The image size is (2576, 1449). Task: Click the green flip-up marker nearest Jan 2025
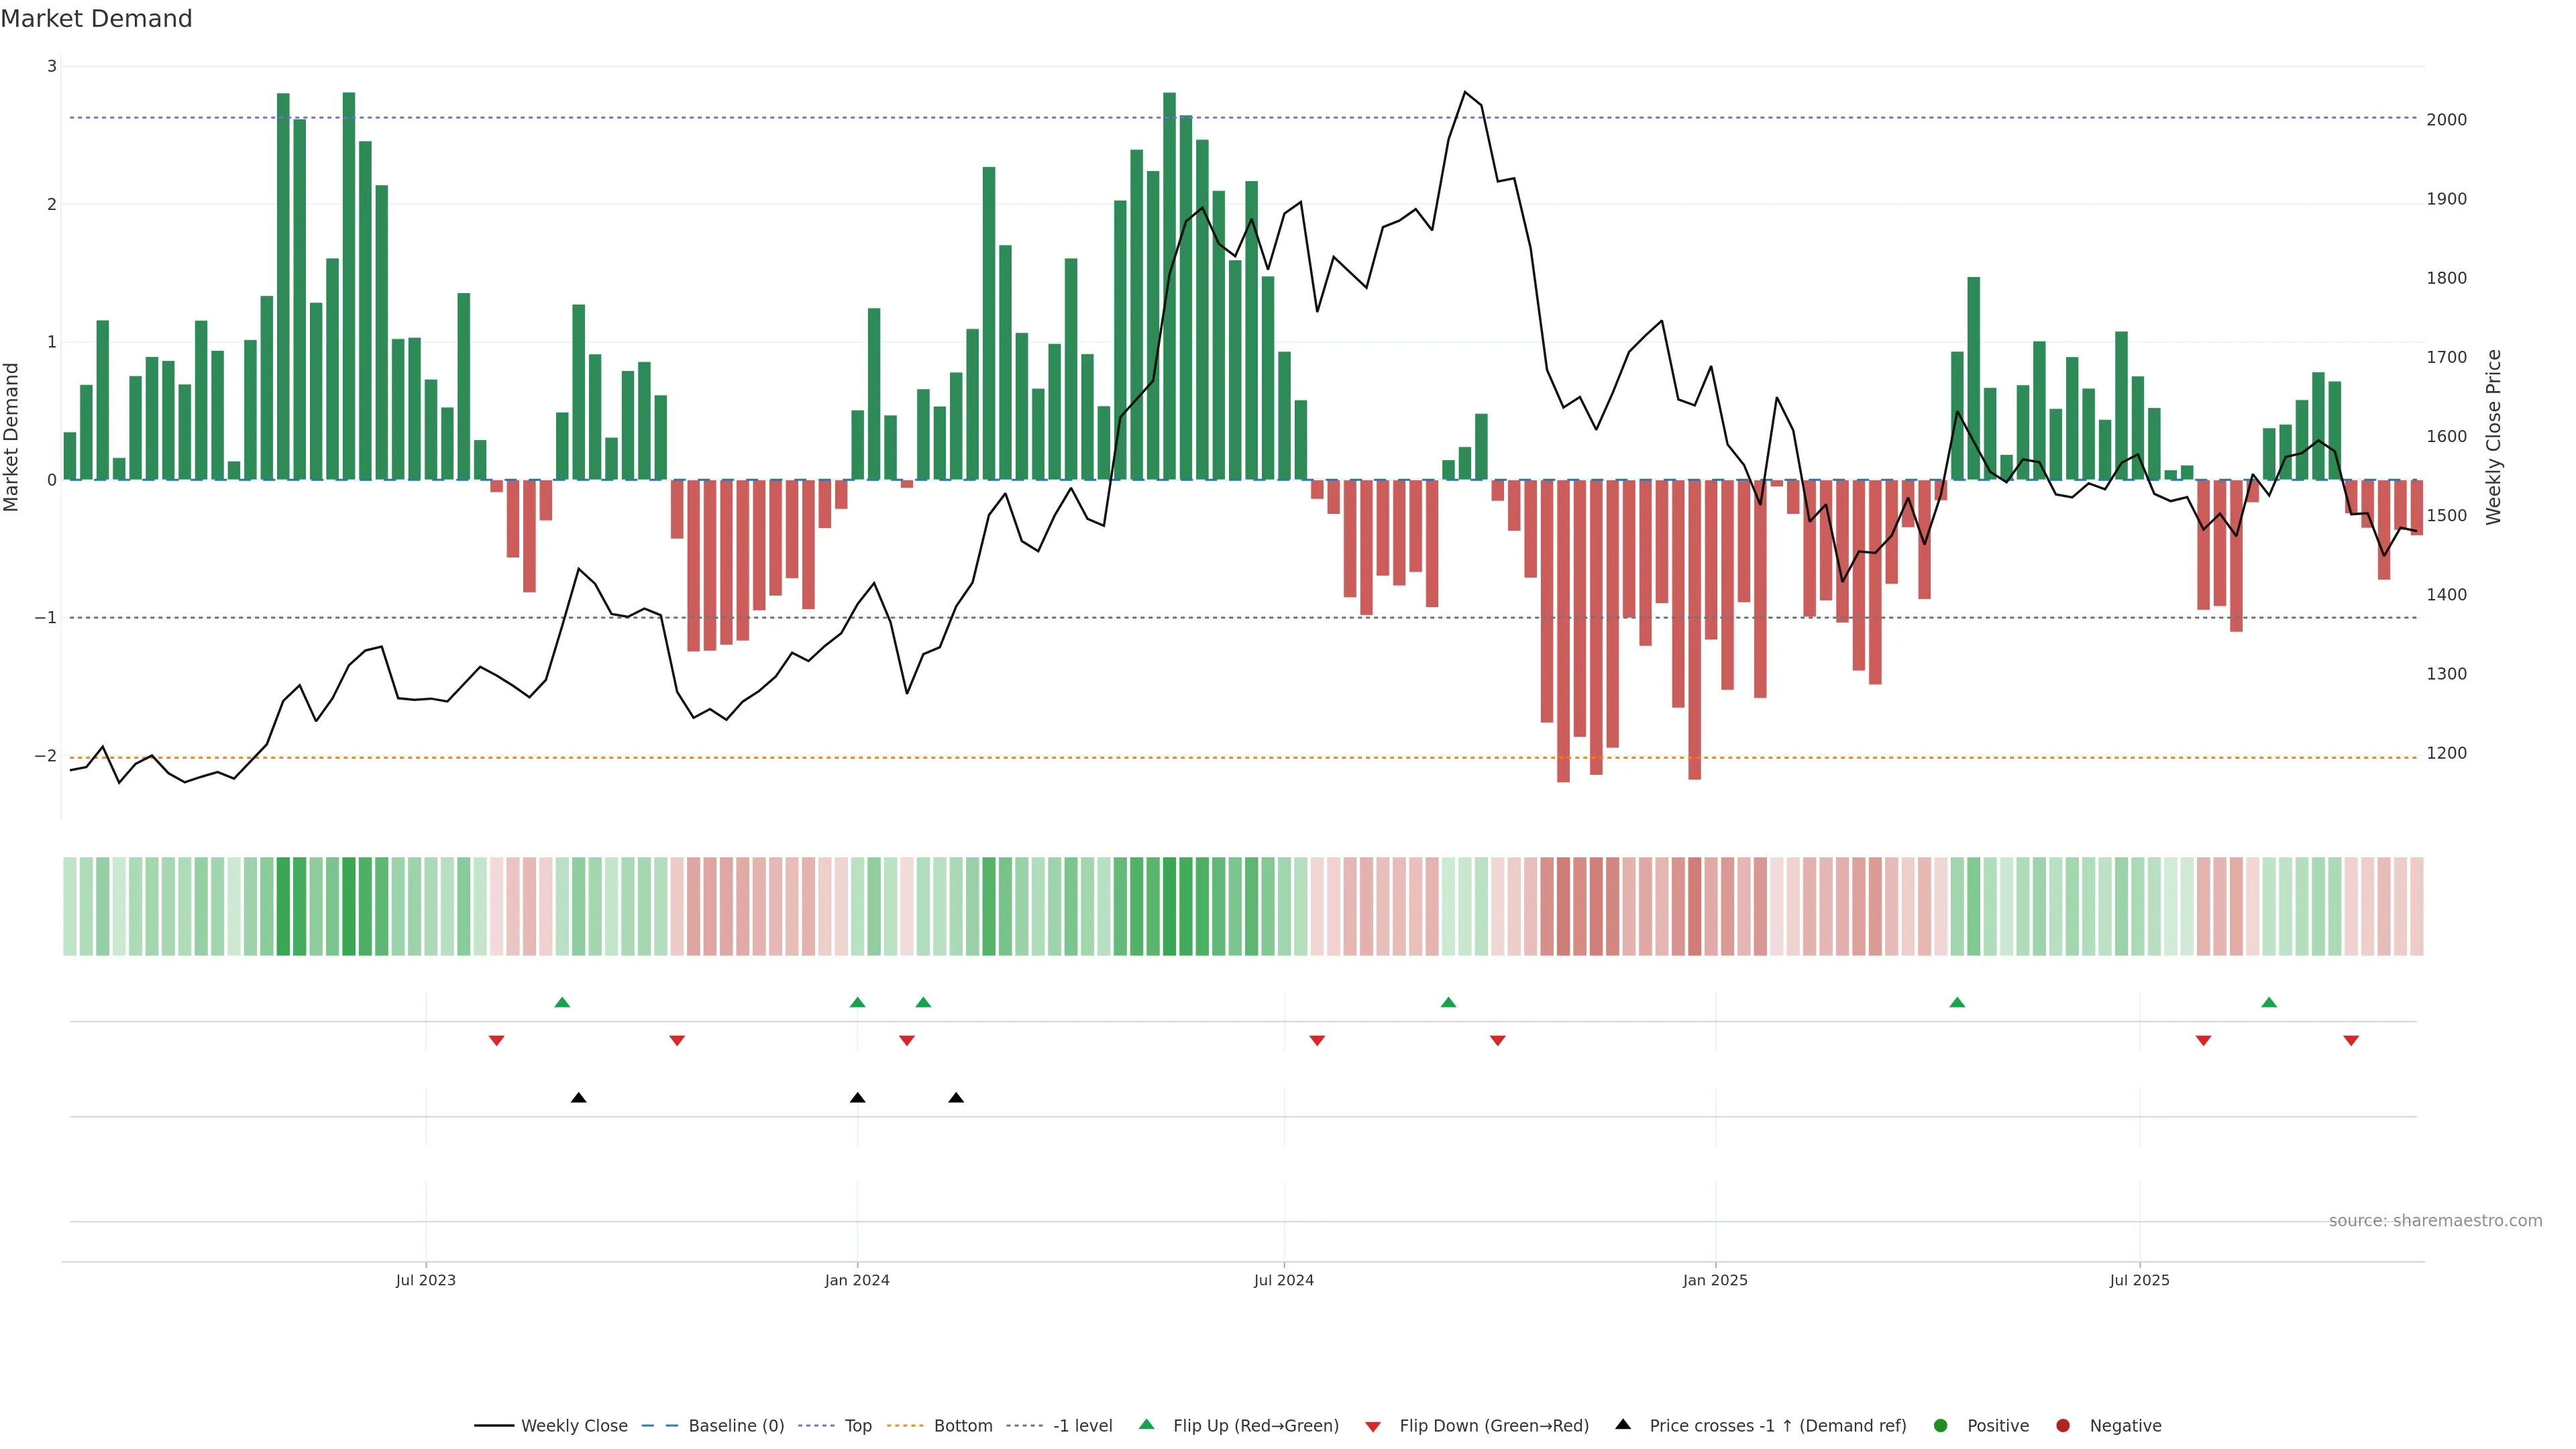click(x=1957, y=1003)
